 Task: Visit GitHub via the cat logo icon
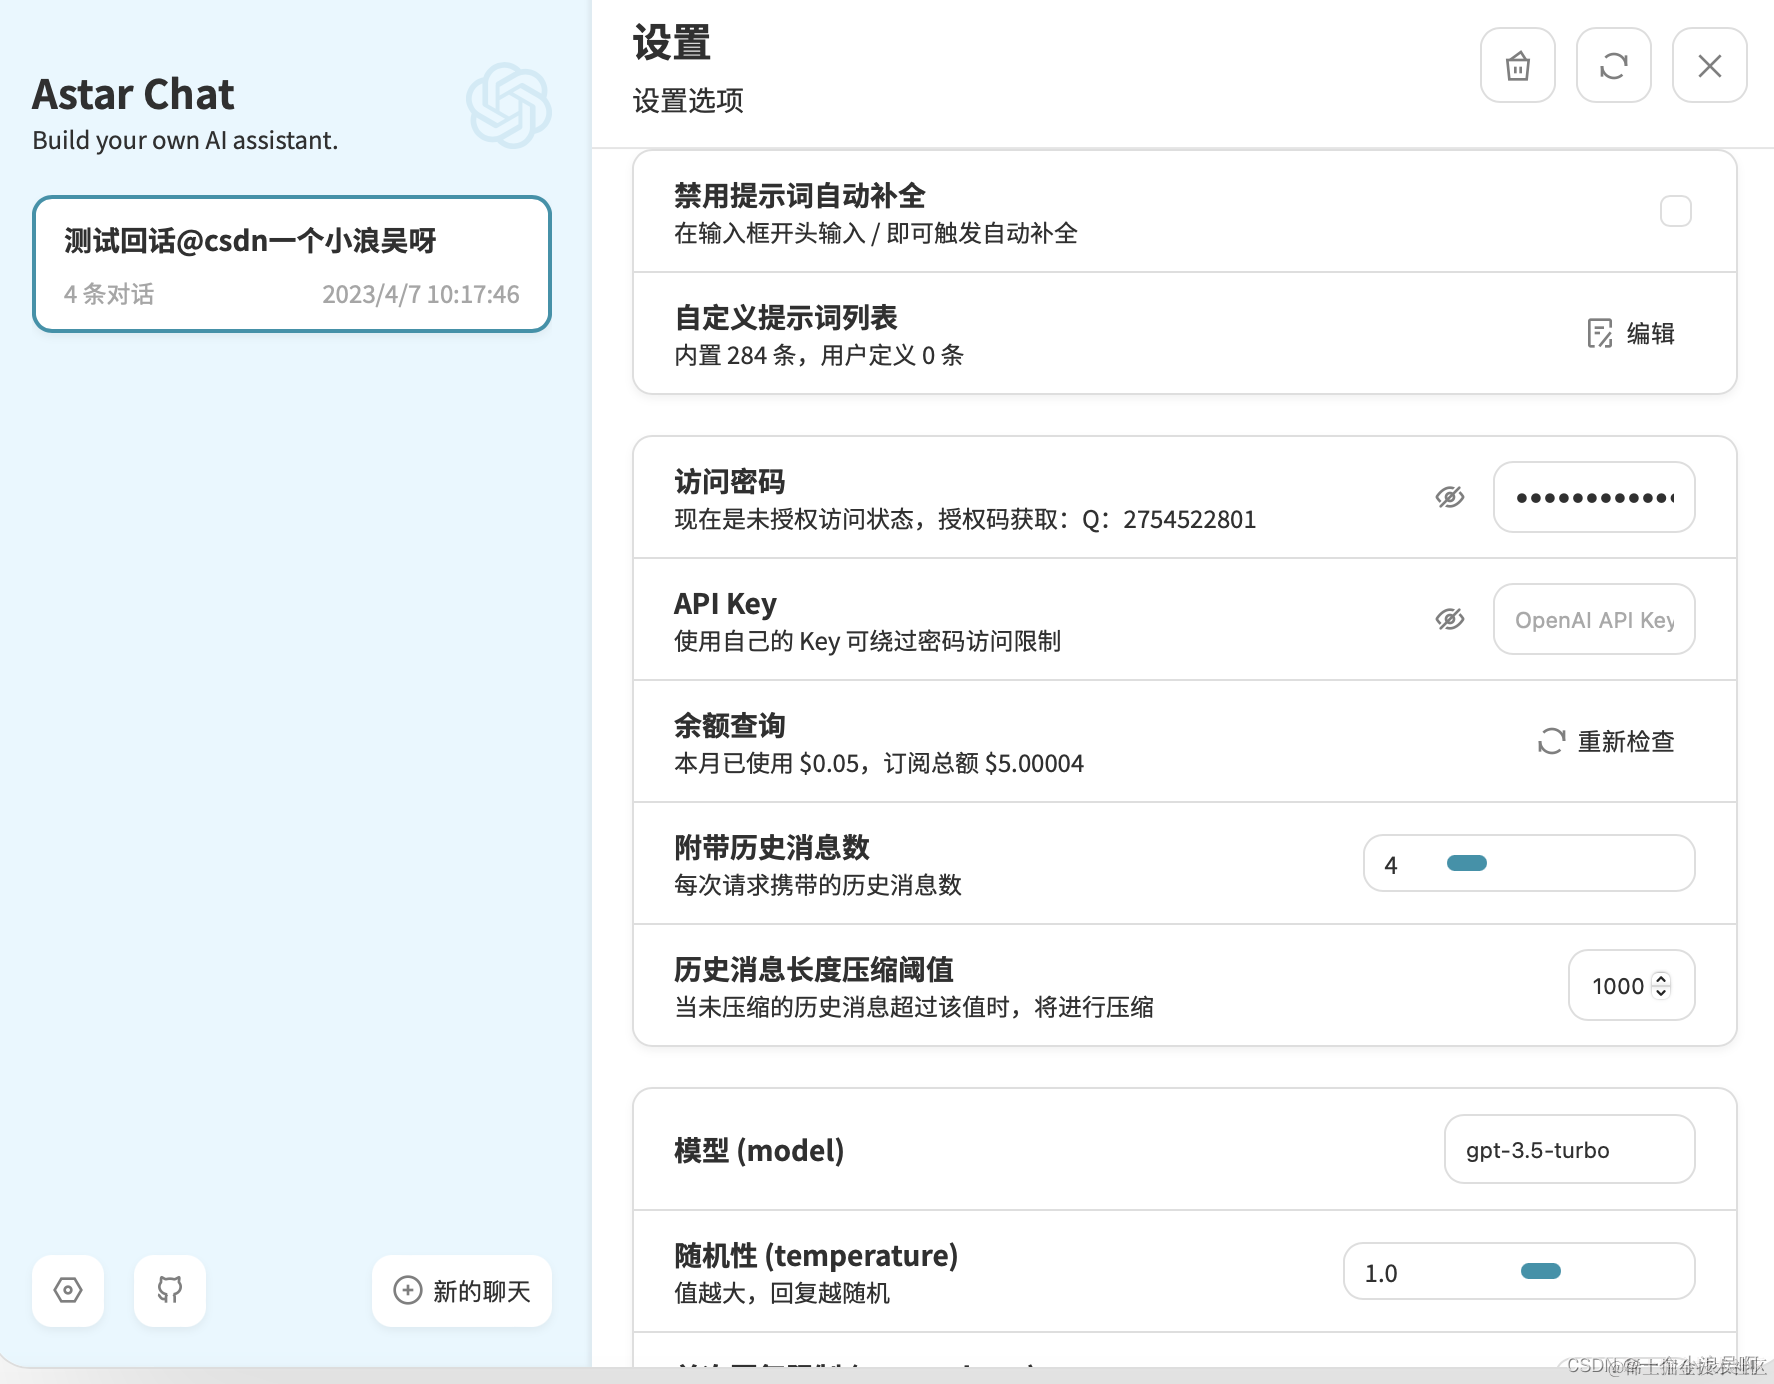tap(169, 1291)
